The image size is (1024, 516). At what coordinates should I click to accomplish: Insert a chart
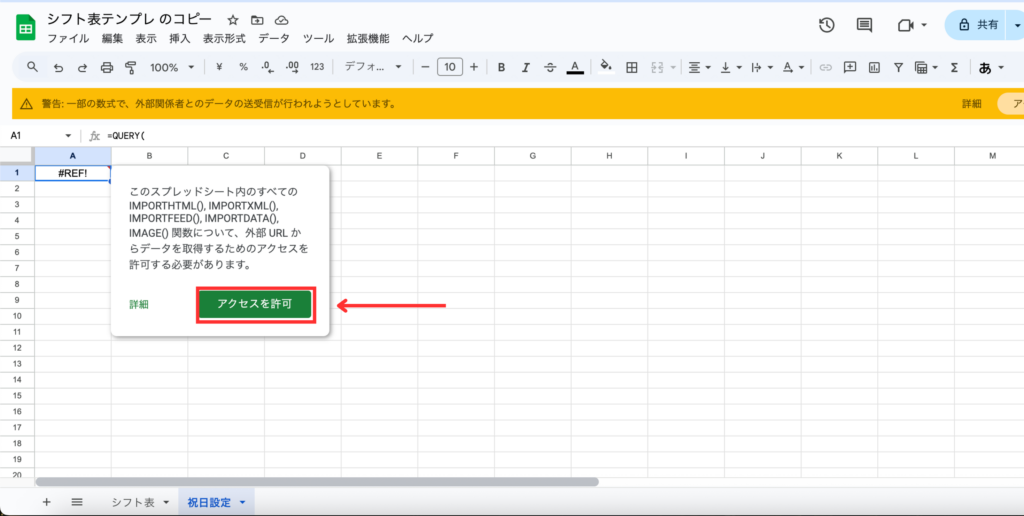[874, 67]
